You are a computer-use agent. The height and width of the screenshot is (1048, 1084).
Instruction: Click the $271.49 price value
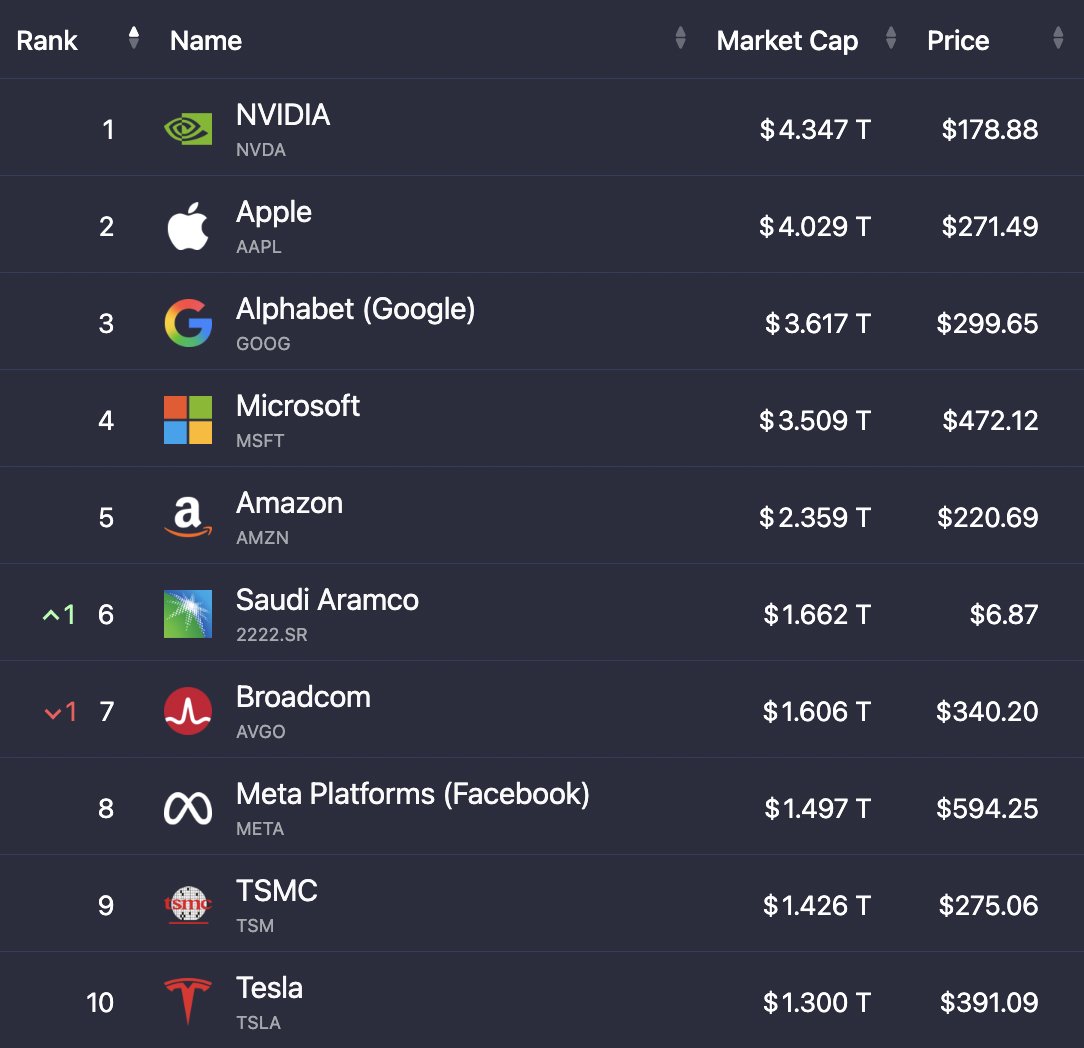point(990,227)
